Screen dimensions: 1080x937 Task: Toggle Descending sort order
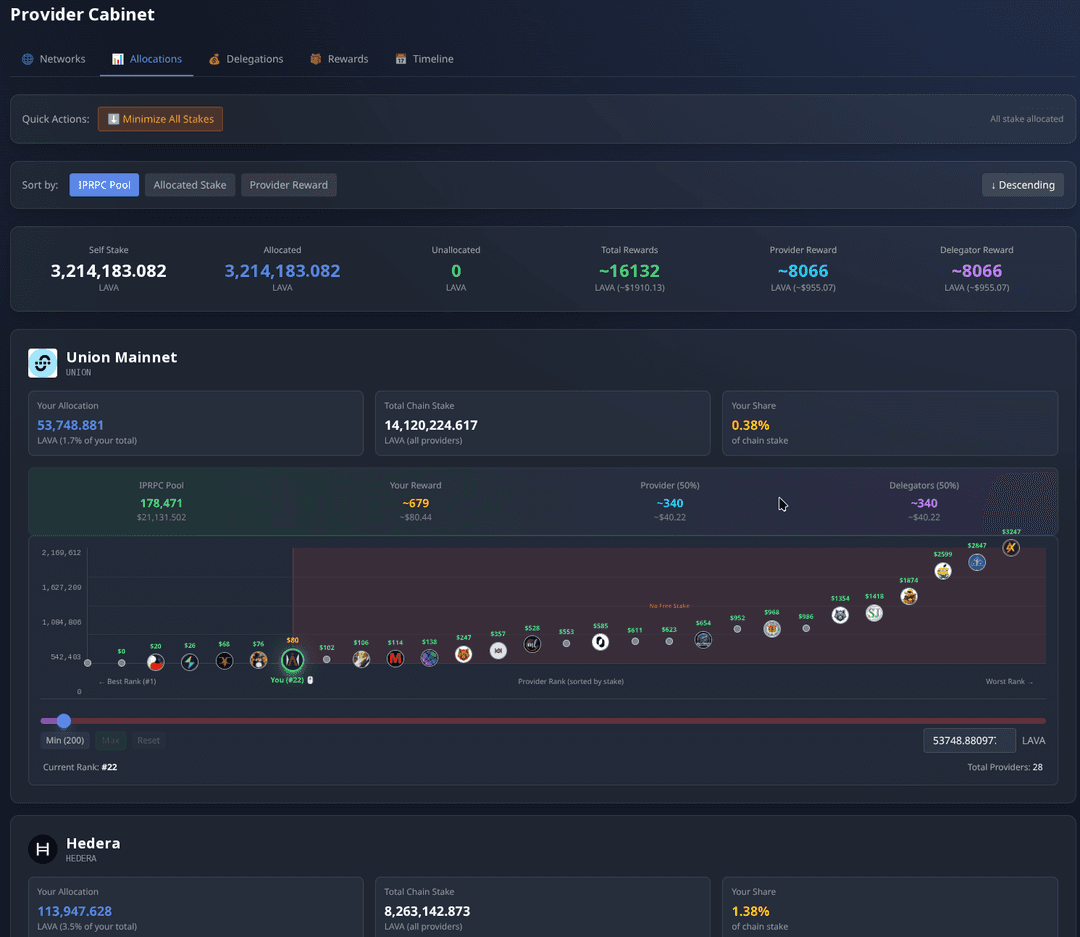pos(1023,184)
